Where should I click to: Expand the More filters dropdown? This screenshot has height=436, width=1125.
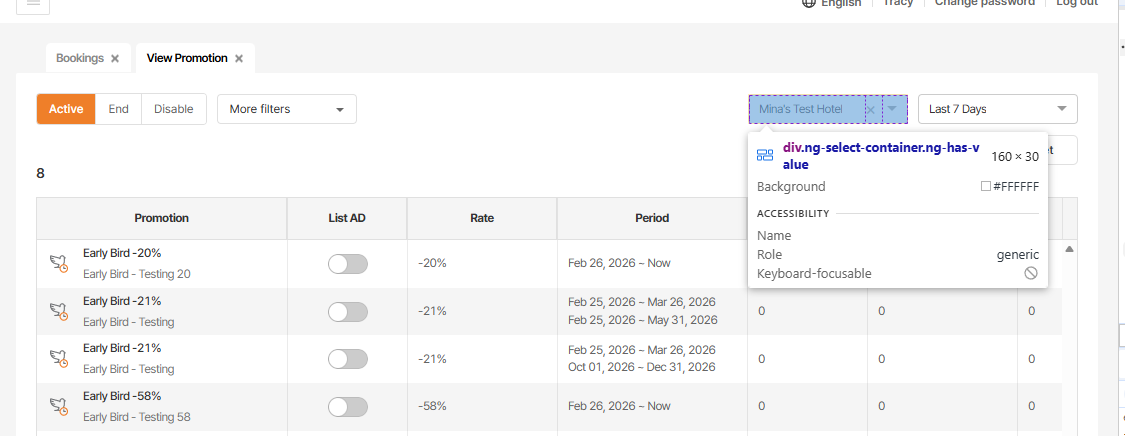pos(286,109)
